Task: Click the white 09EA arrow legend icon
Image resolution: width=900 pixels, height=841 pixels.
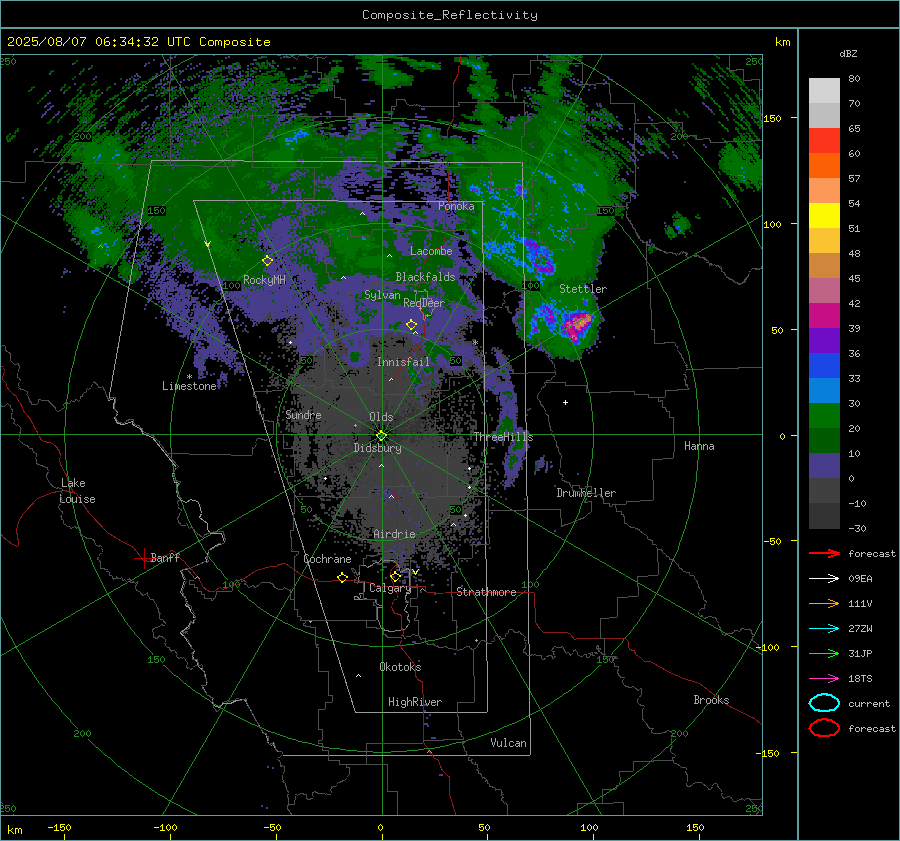Action: (x=824, y=579)
